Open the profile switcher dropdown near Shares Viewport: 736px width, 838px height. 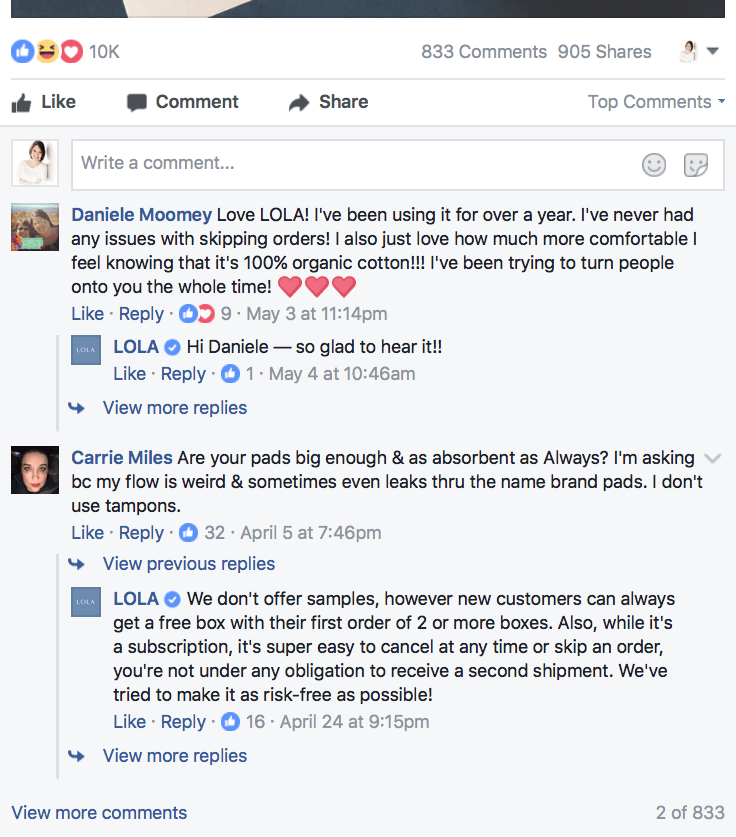[x=699, y=52]
